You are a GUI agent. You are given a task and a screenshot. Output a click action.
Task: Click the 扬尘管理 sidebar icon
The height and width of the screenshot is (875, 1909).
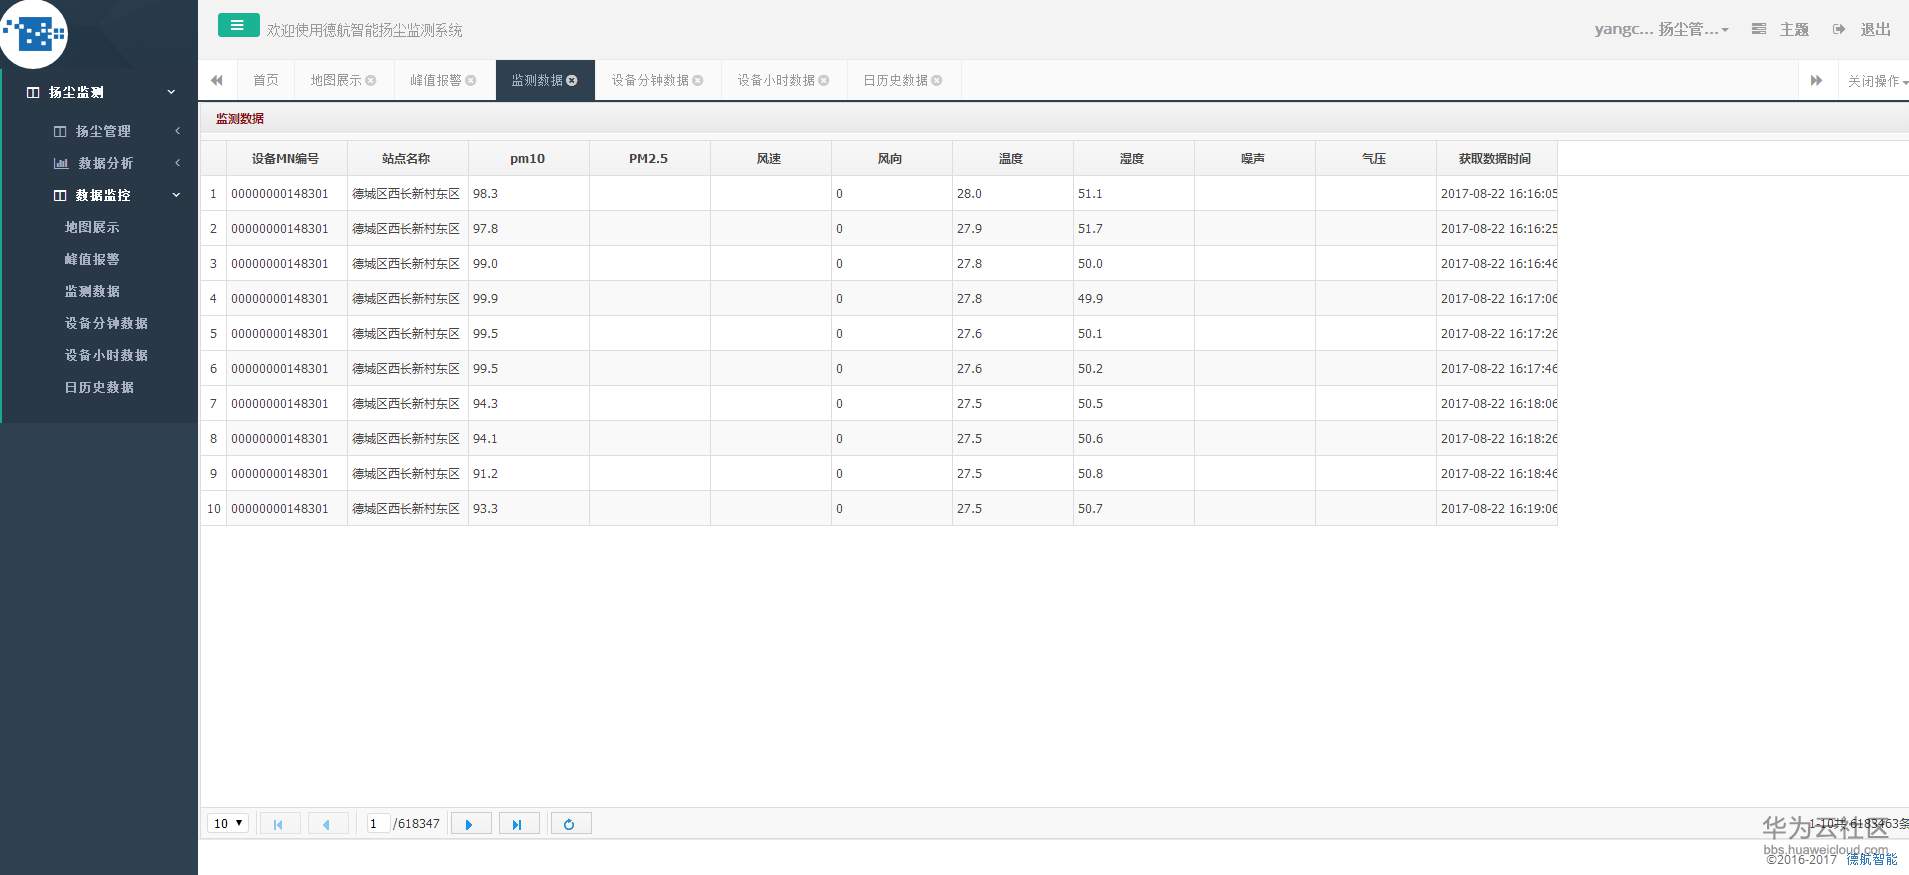pyautogui.click(x=60, y=132)
